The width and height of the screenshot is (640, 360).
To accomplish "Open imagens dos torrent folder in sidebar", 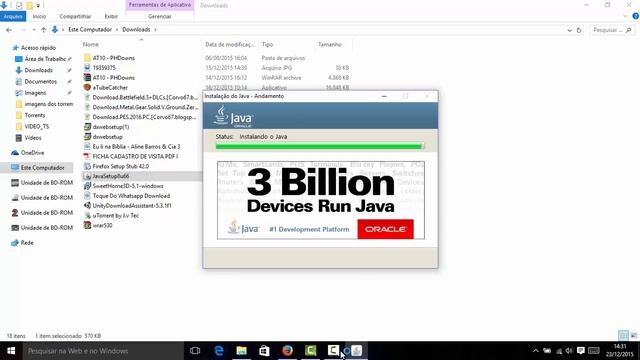I will point(48,104).
